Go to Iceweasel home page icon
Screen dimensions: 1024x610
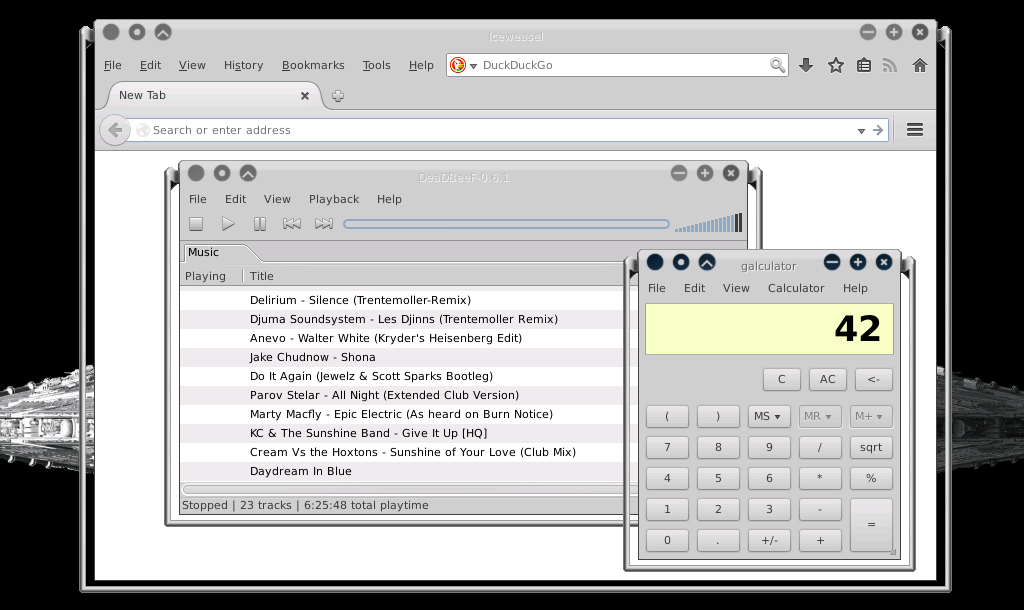coord(920,65)
